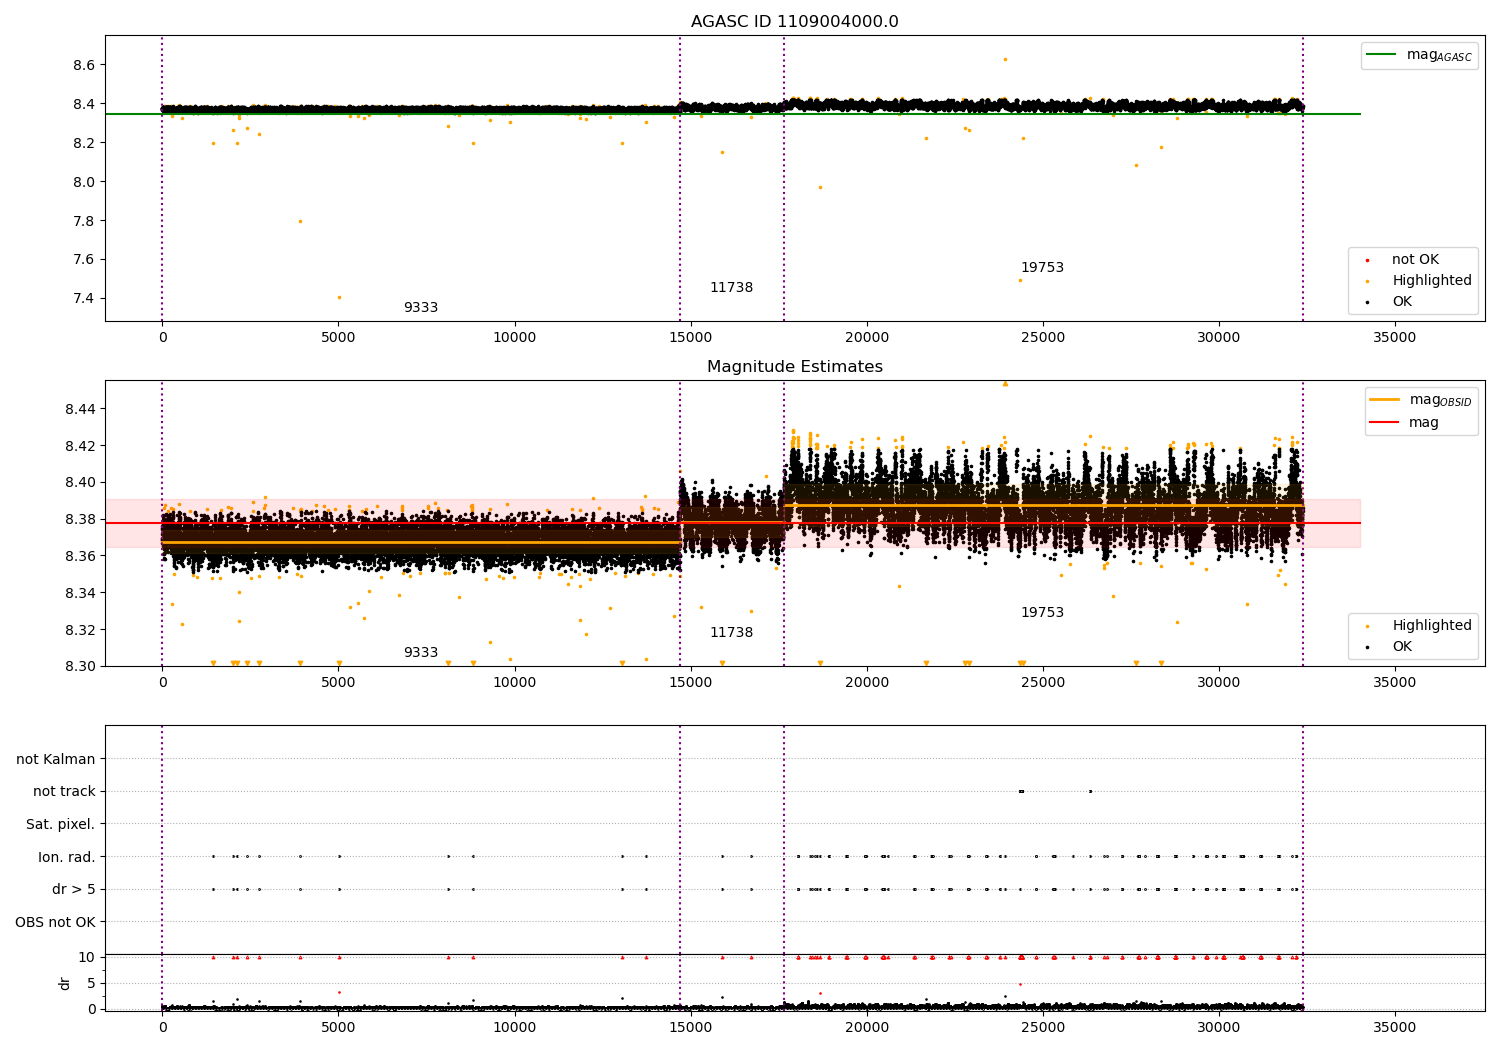Click the 11738 annotation in the middle plot
Viewport: 1500px width, 1050px height.
coord(731,633)
